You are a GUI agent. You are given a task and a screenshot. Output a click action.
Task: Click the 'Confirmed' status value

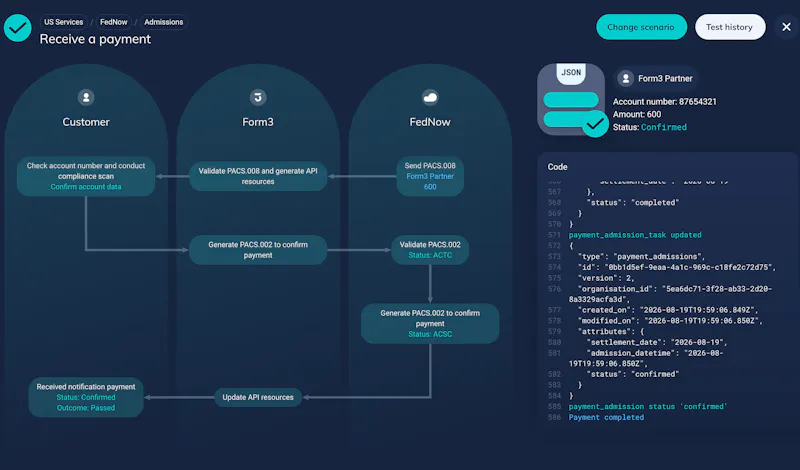pos(664,127)
